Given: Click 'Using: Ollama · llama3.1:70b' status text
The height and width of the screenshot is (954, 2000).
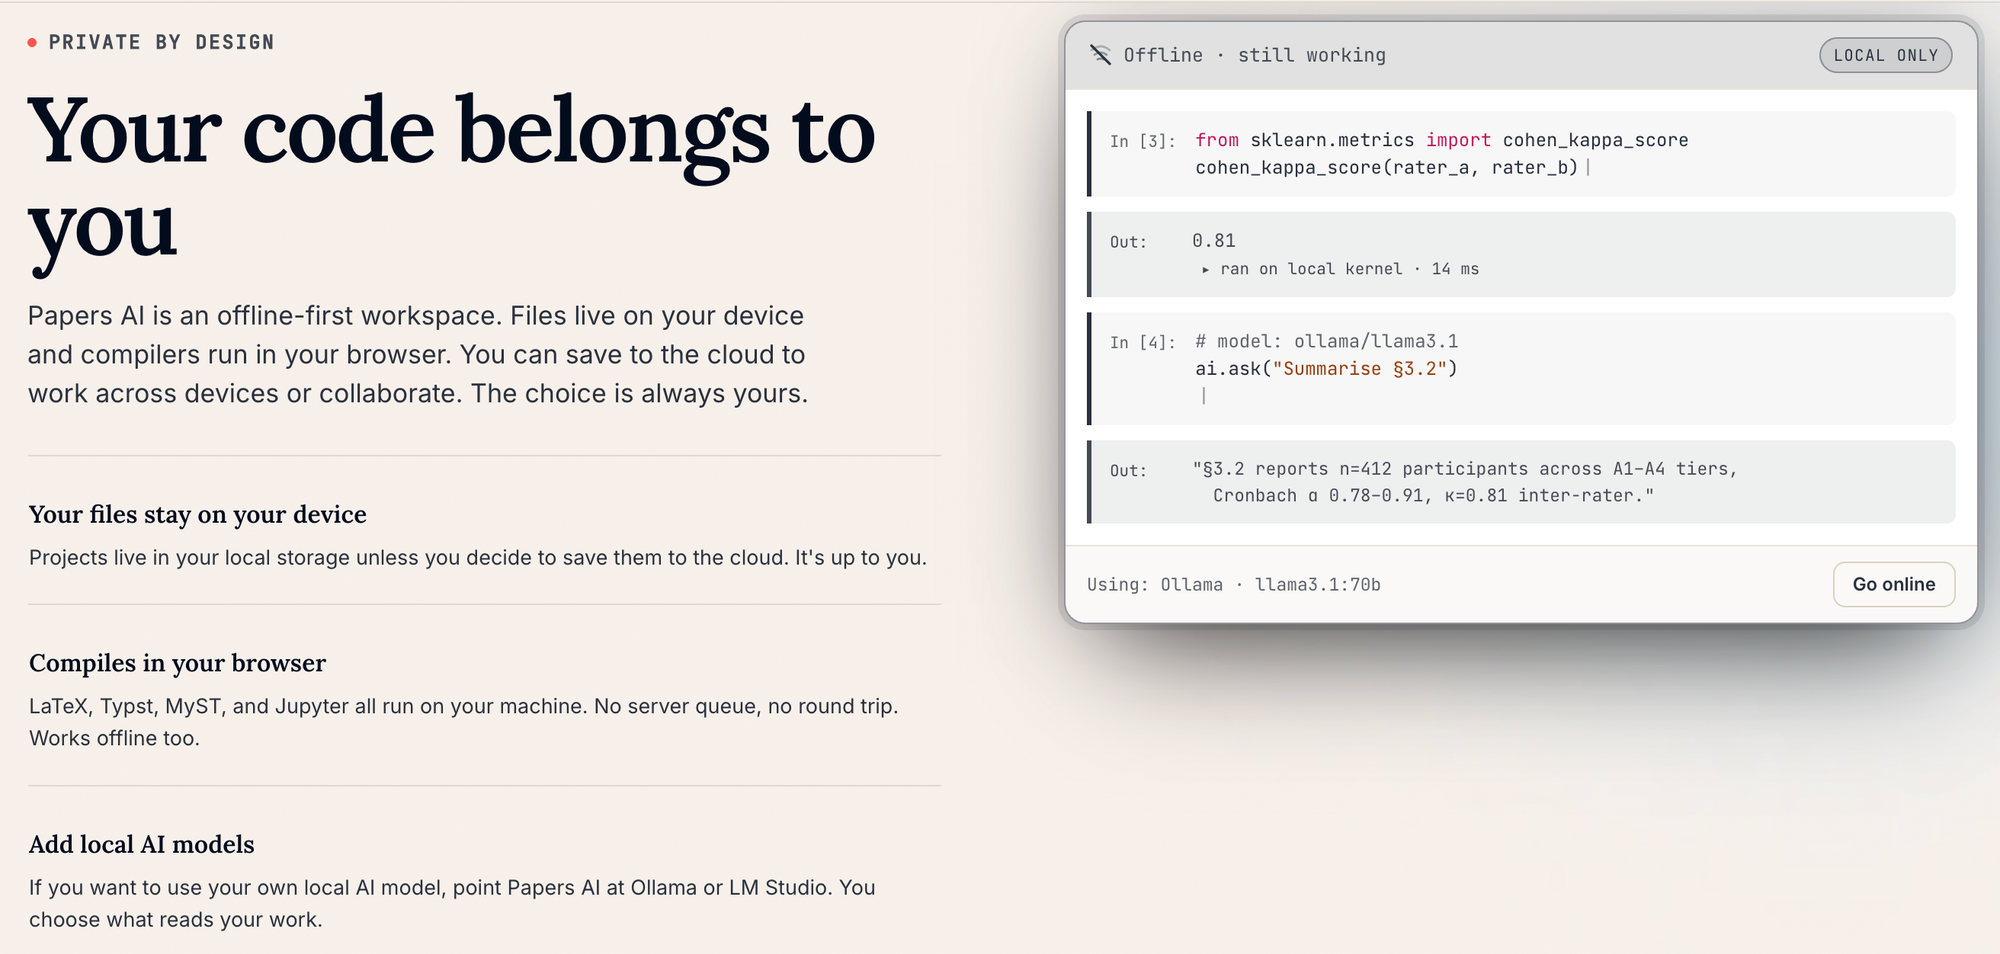Looking at the screenshot, I should click(1234, 584).
